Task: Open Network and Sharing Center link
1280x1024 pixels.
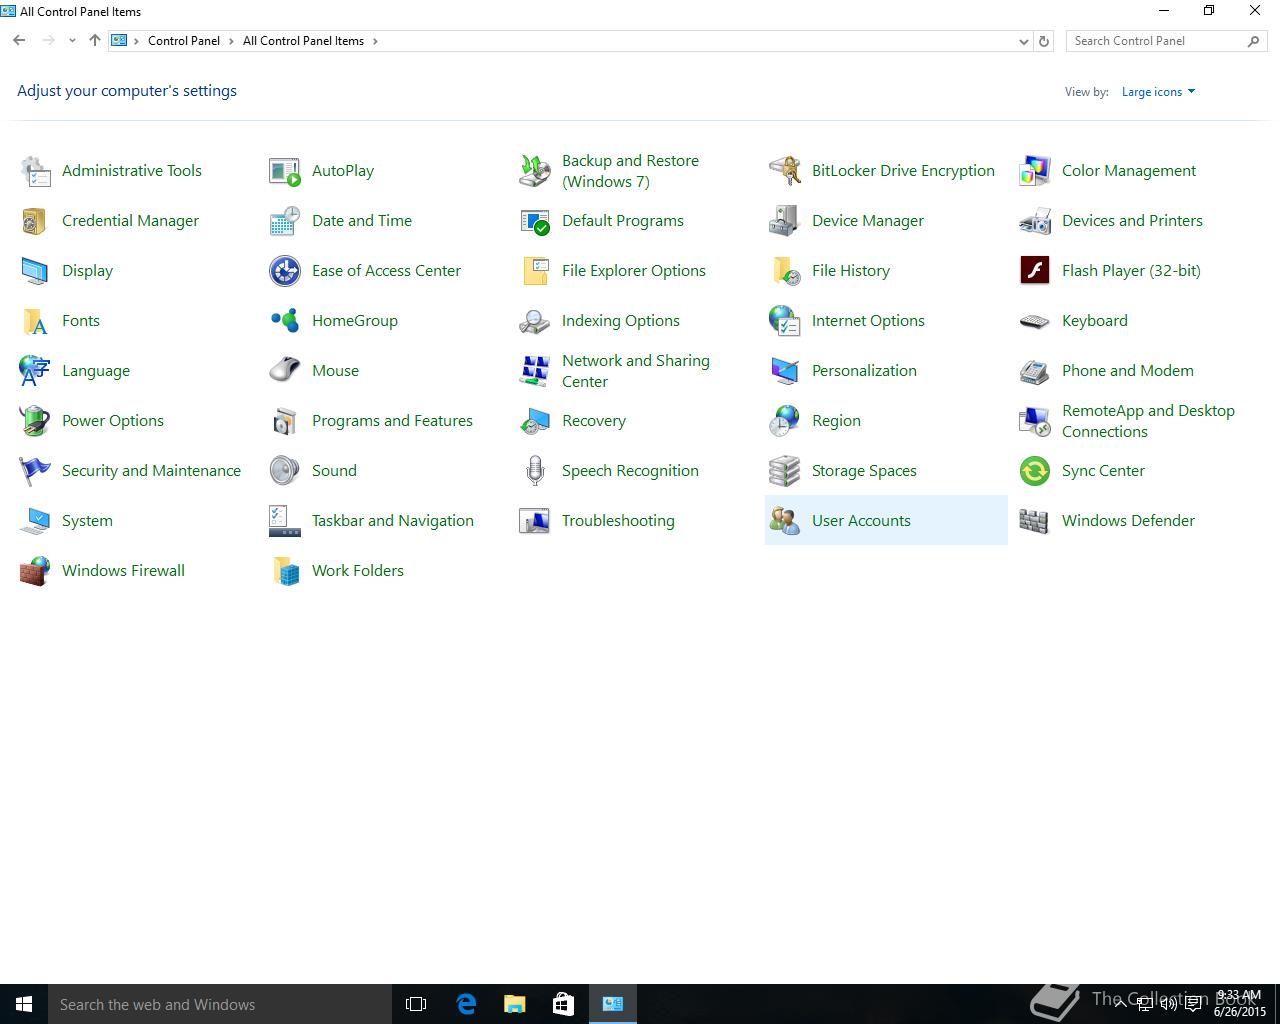Action: (636, 371)
